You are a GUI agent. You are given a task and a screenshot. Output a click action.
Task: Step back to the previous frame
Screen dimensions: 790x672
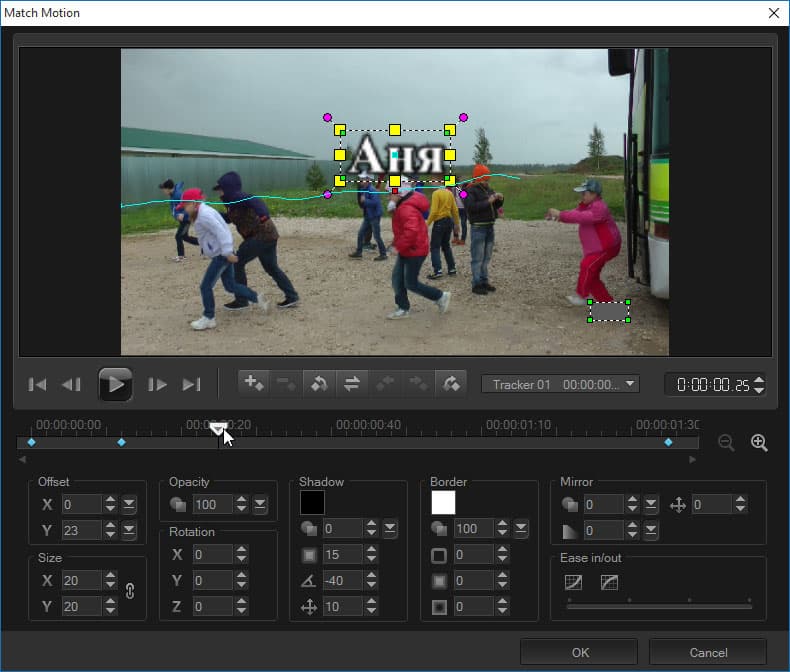[71, 384]
